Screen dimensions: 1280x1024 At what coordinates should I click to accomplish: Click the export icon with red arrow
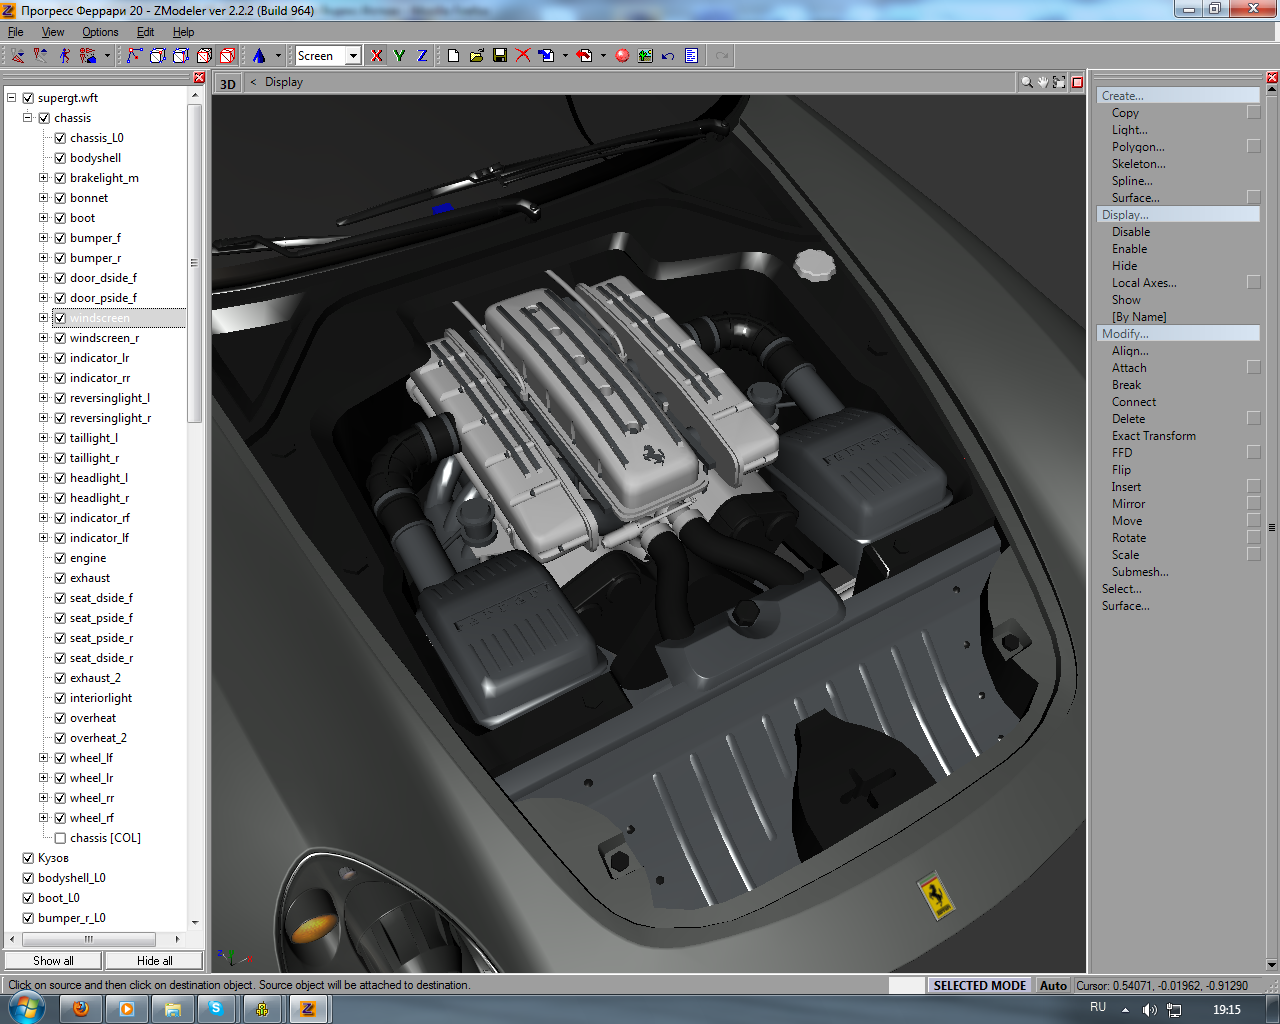[585, 56]
